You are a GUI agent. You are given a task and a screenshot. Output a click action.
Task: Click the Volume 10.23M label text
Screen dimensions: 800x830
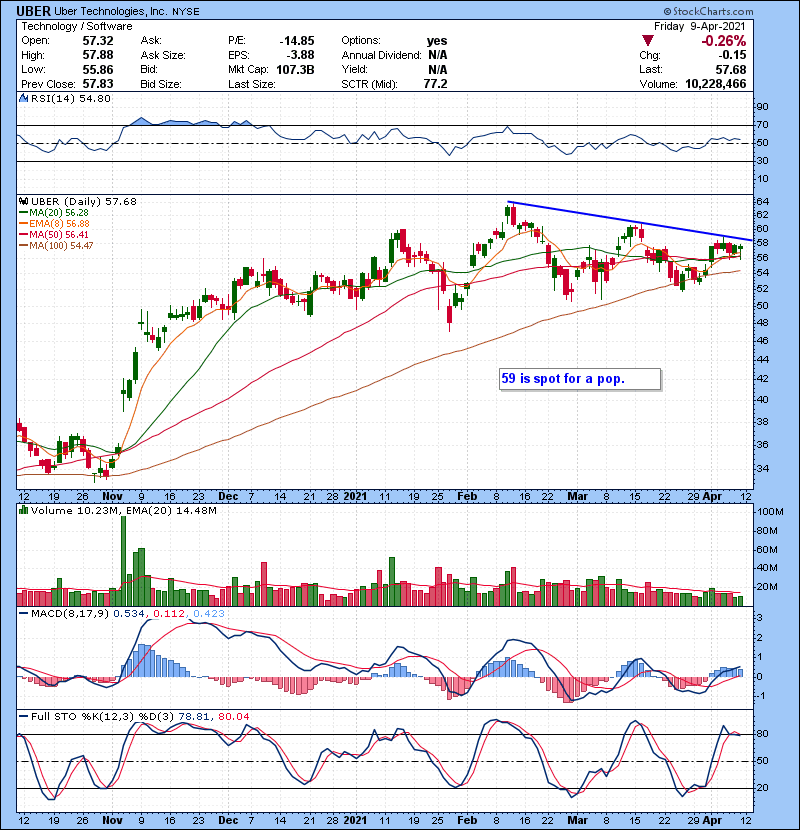click(75, 510)
